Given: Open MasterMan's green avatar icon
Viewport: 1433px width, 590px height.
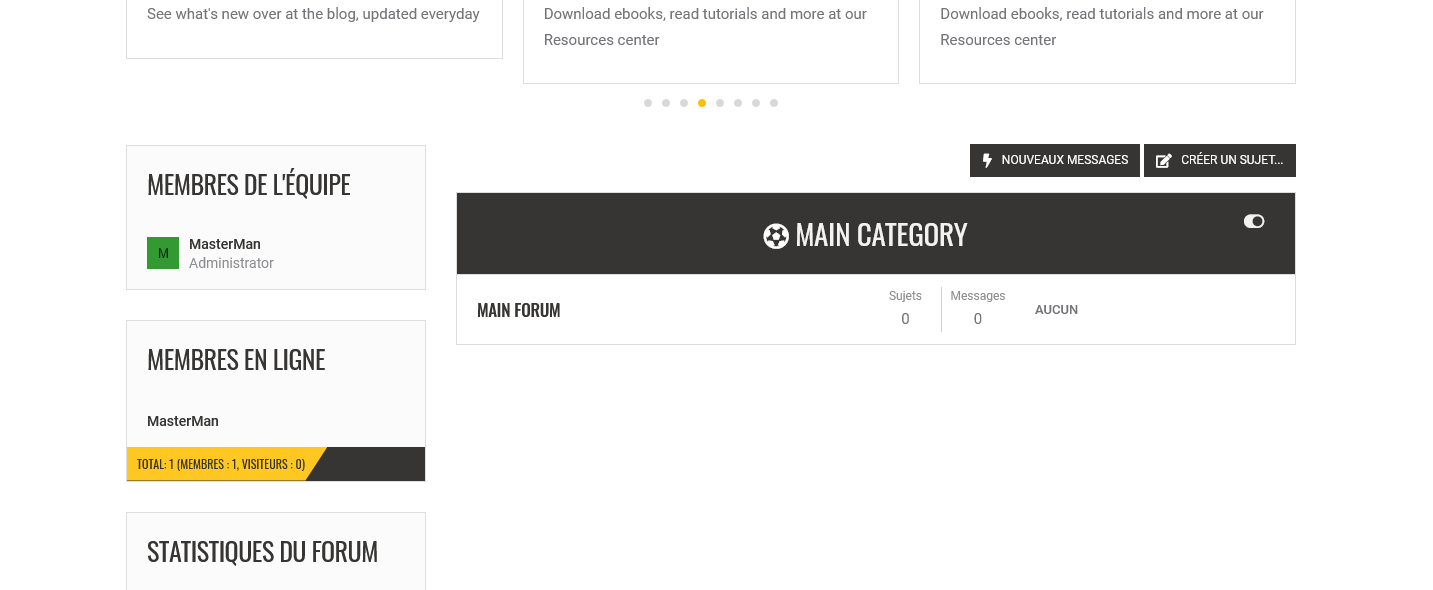Looking at the screenshot, I should (x=163, y=253).
